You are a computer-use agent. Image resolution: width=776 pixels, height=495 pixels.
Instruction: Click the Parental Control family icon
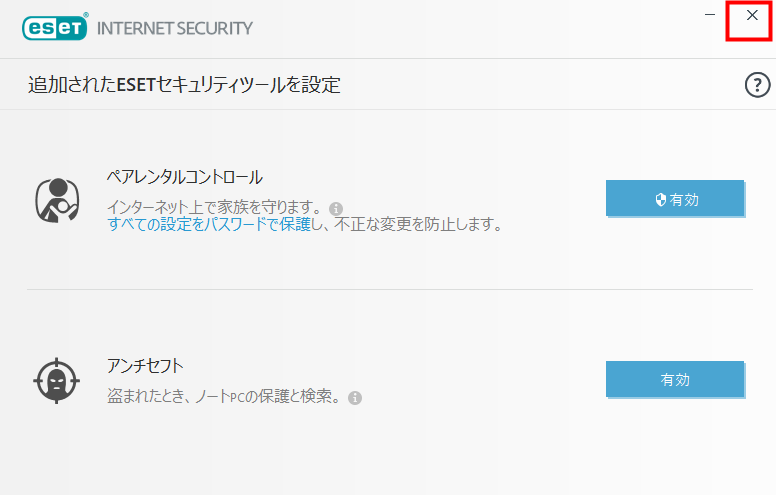tap(57, 200)
